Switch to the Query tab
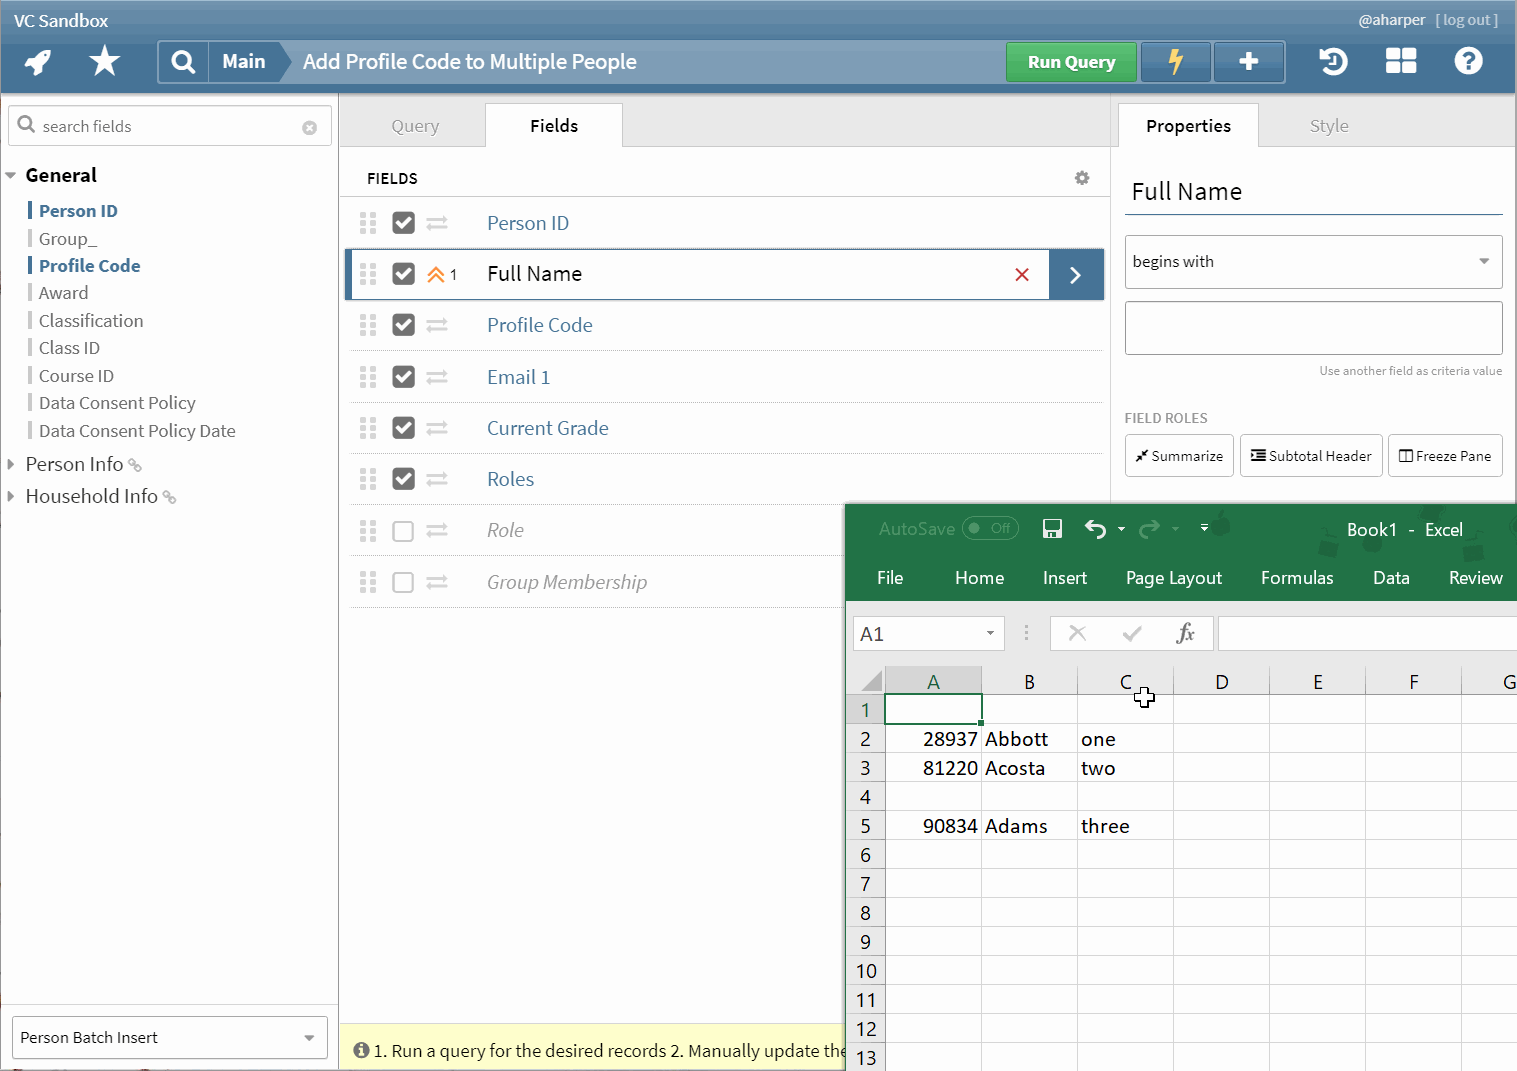The image size is (1517, 1071). coord(415,126)
